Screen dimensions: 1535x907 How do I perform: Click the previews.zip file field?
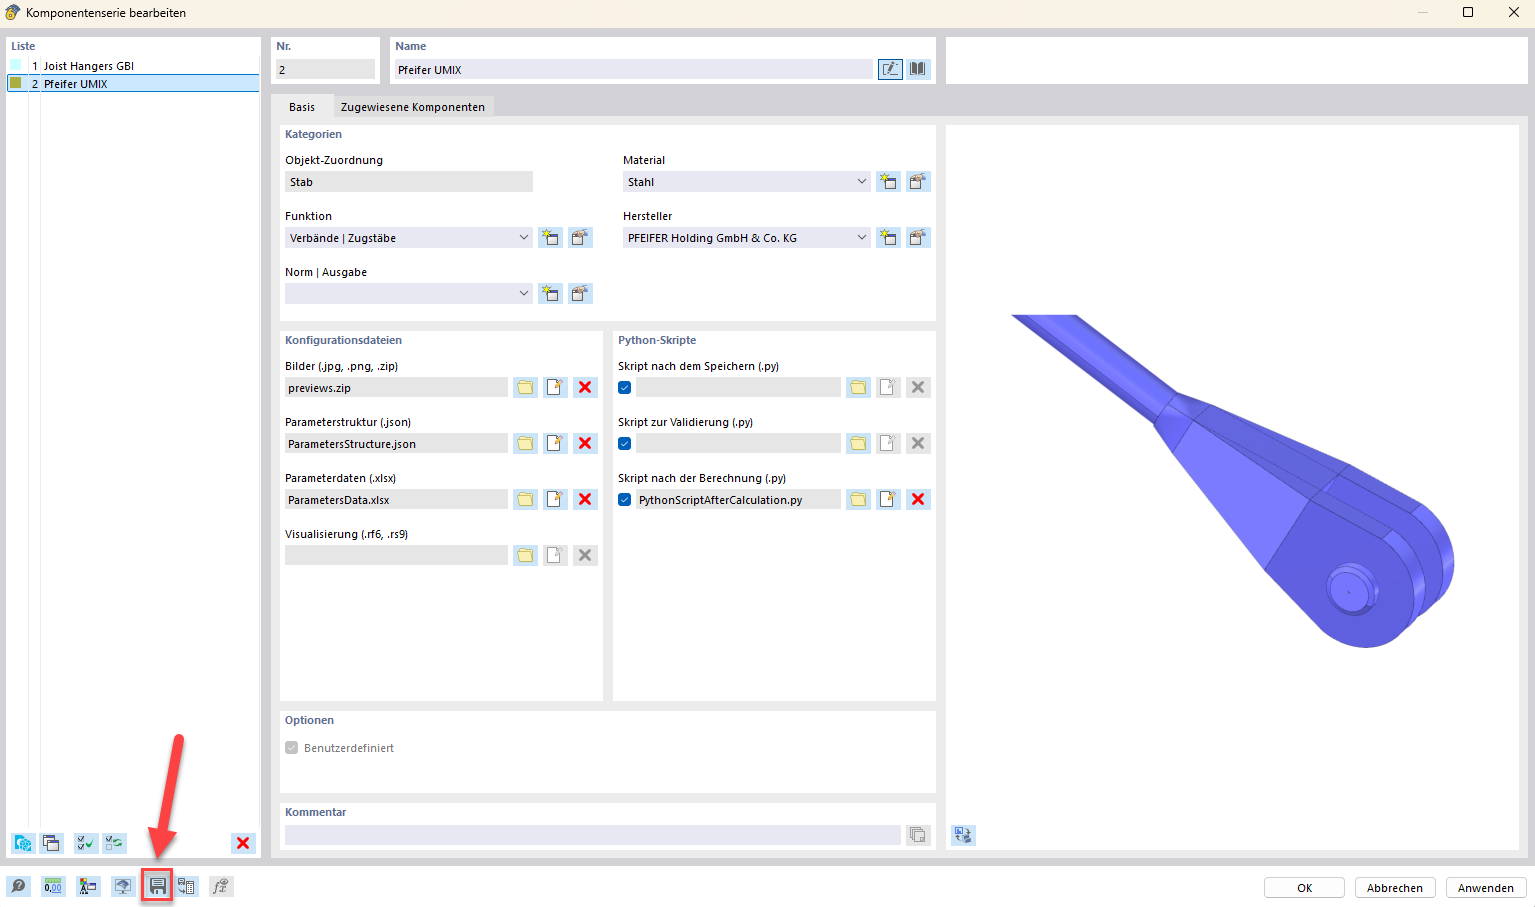tap(396, 388)
